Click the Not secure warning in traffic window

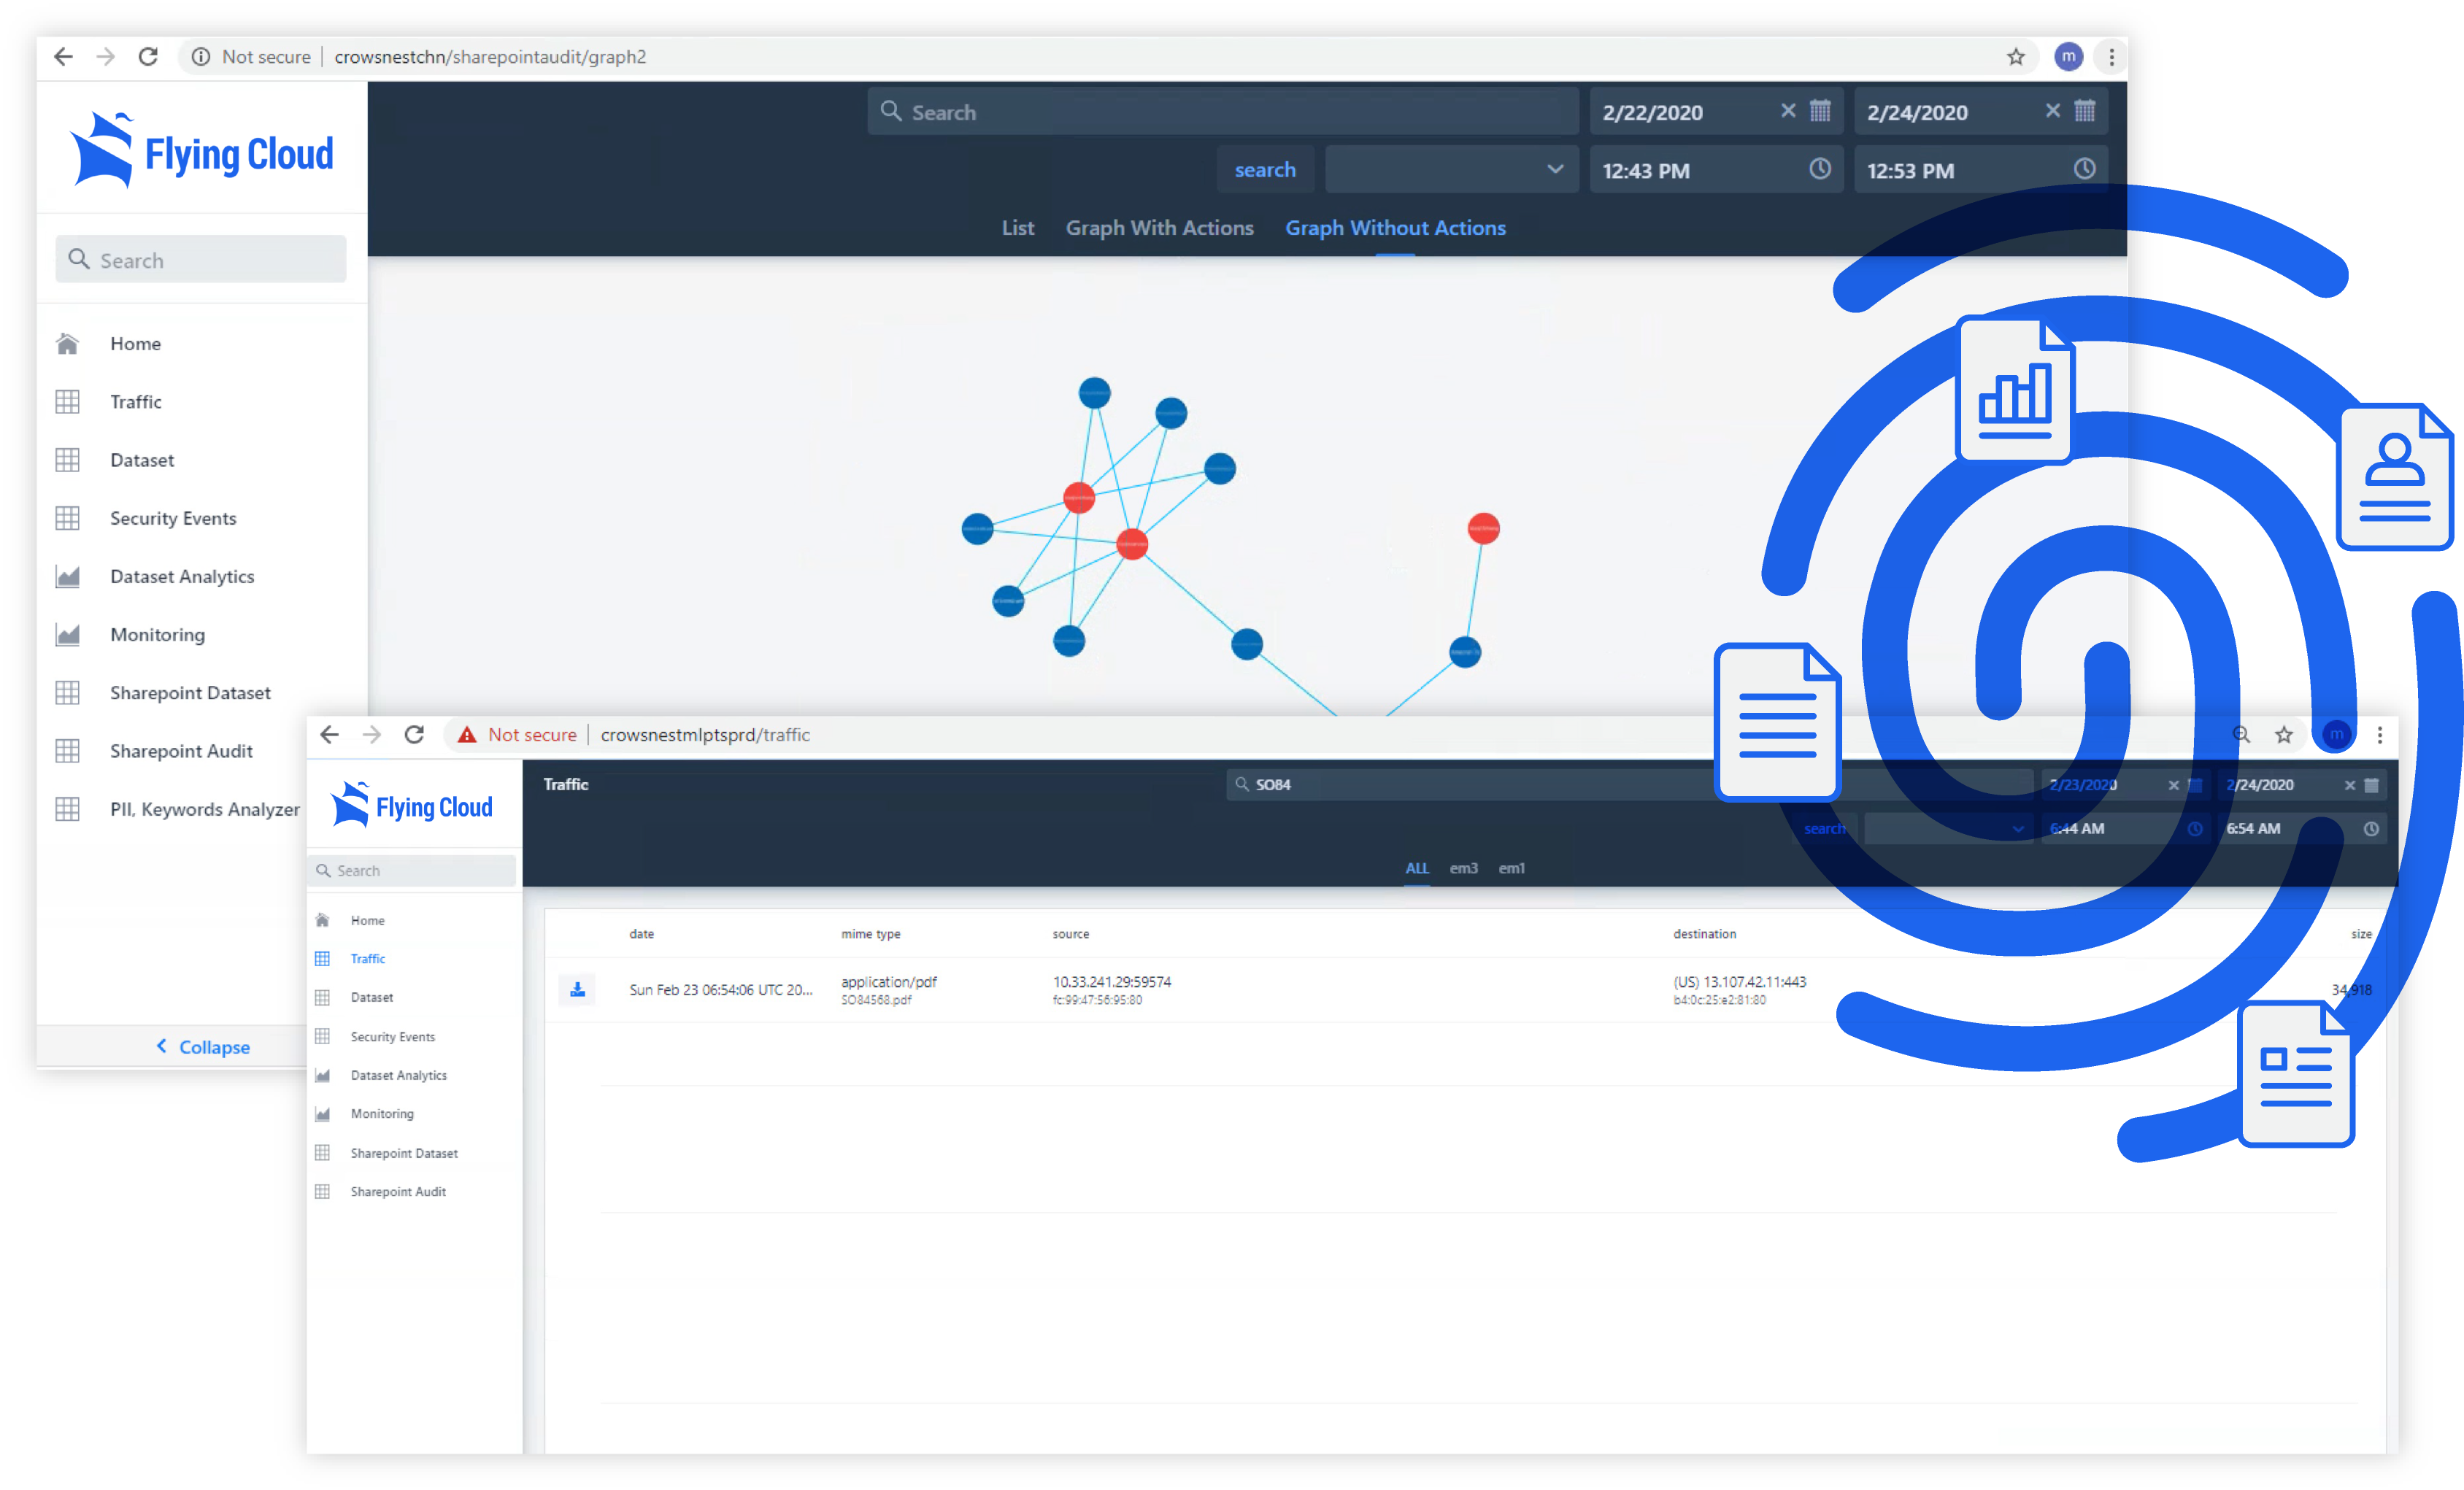pyautogui.click(x=517, y=735)
